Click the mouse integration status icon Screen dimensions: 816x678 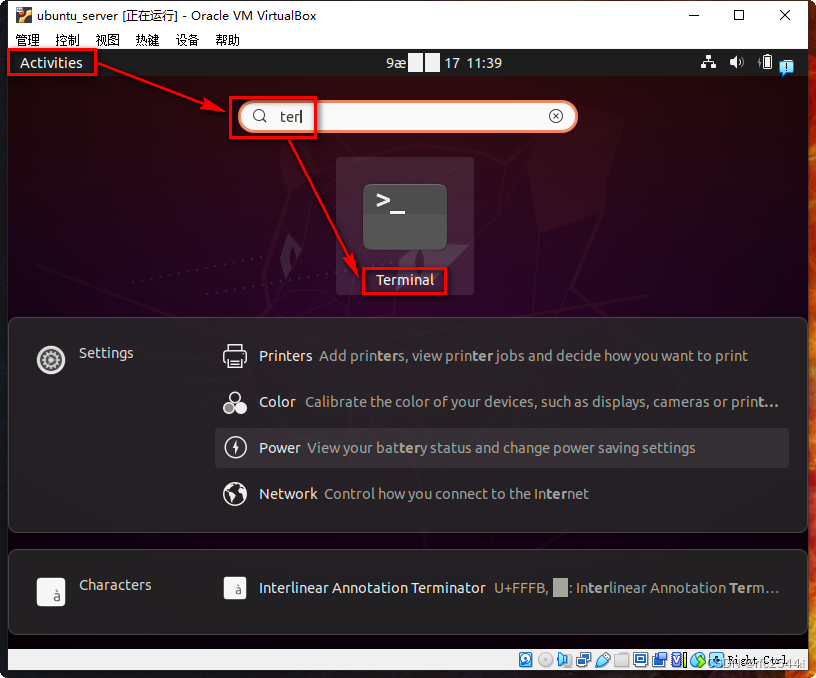point(698,660)
